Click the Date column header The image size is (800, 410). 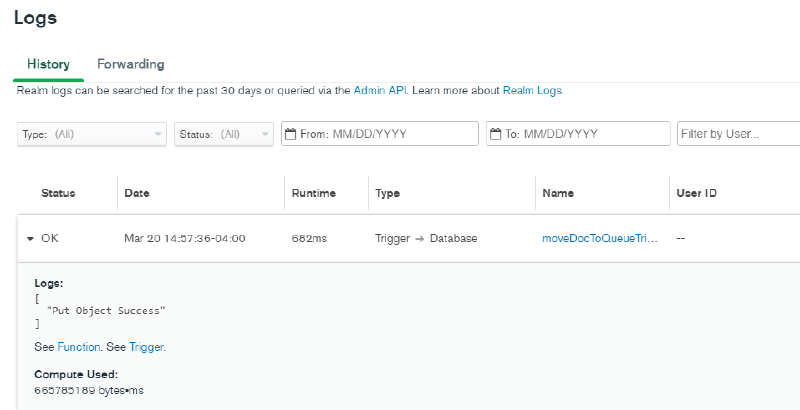137,193
